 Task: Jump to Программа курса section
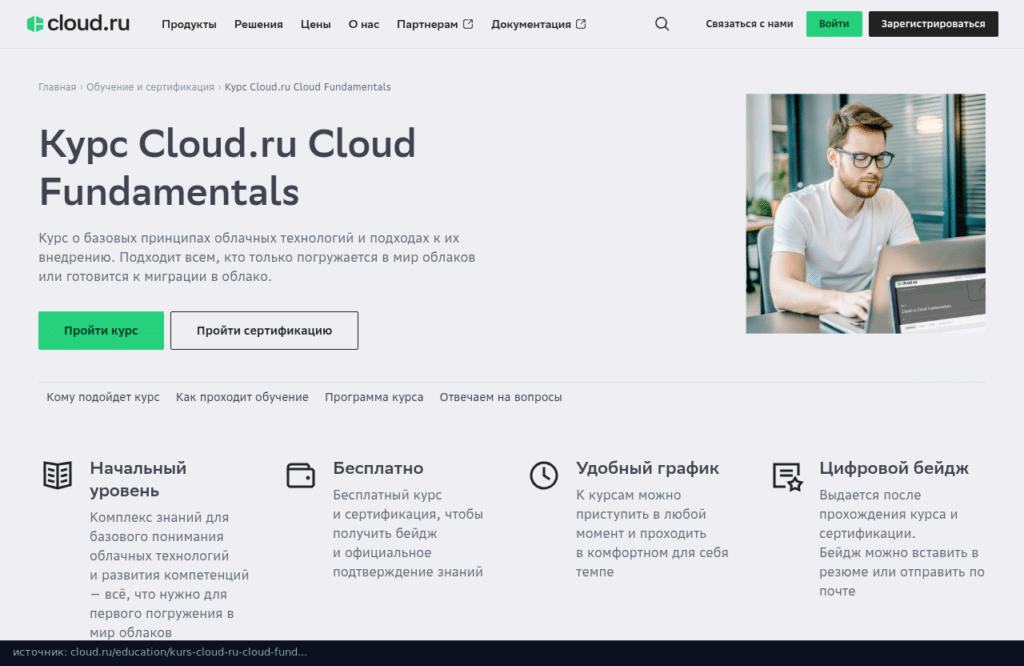374,397
